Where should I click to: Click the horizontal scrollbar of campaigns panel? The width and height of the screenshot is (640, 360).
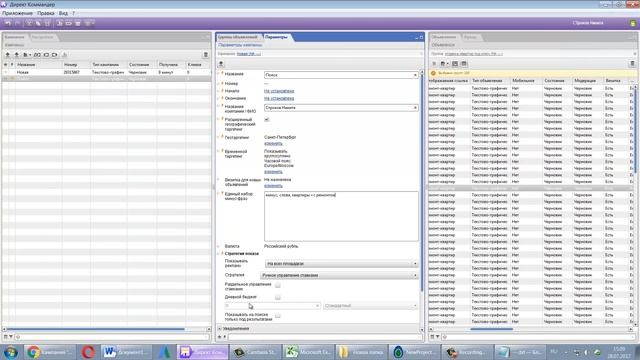pyautogui.click(x=96, y=329)
